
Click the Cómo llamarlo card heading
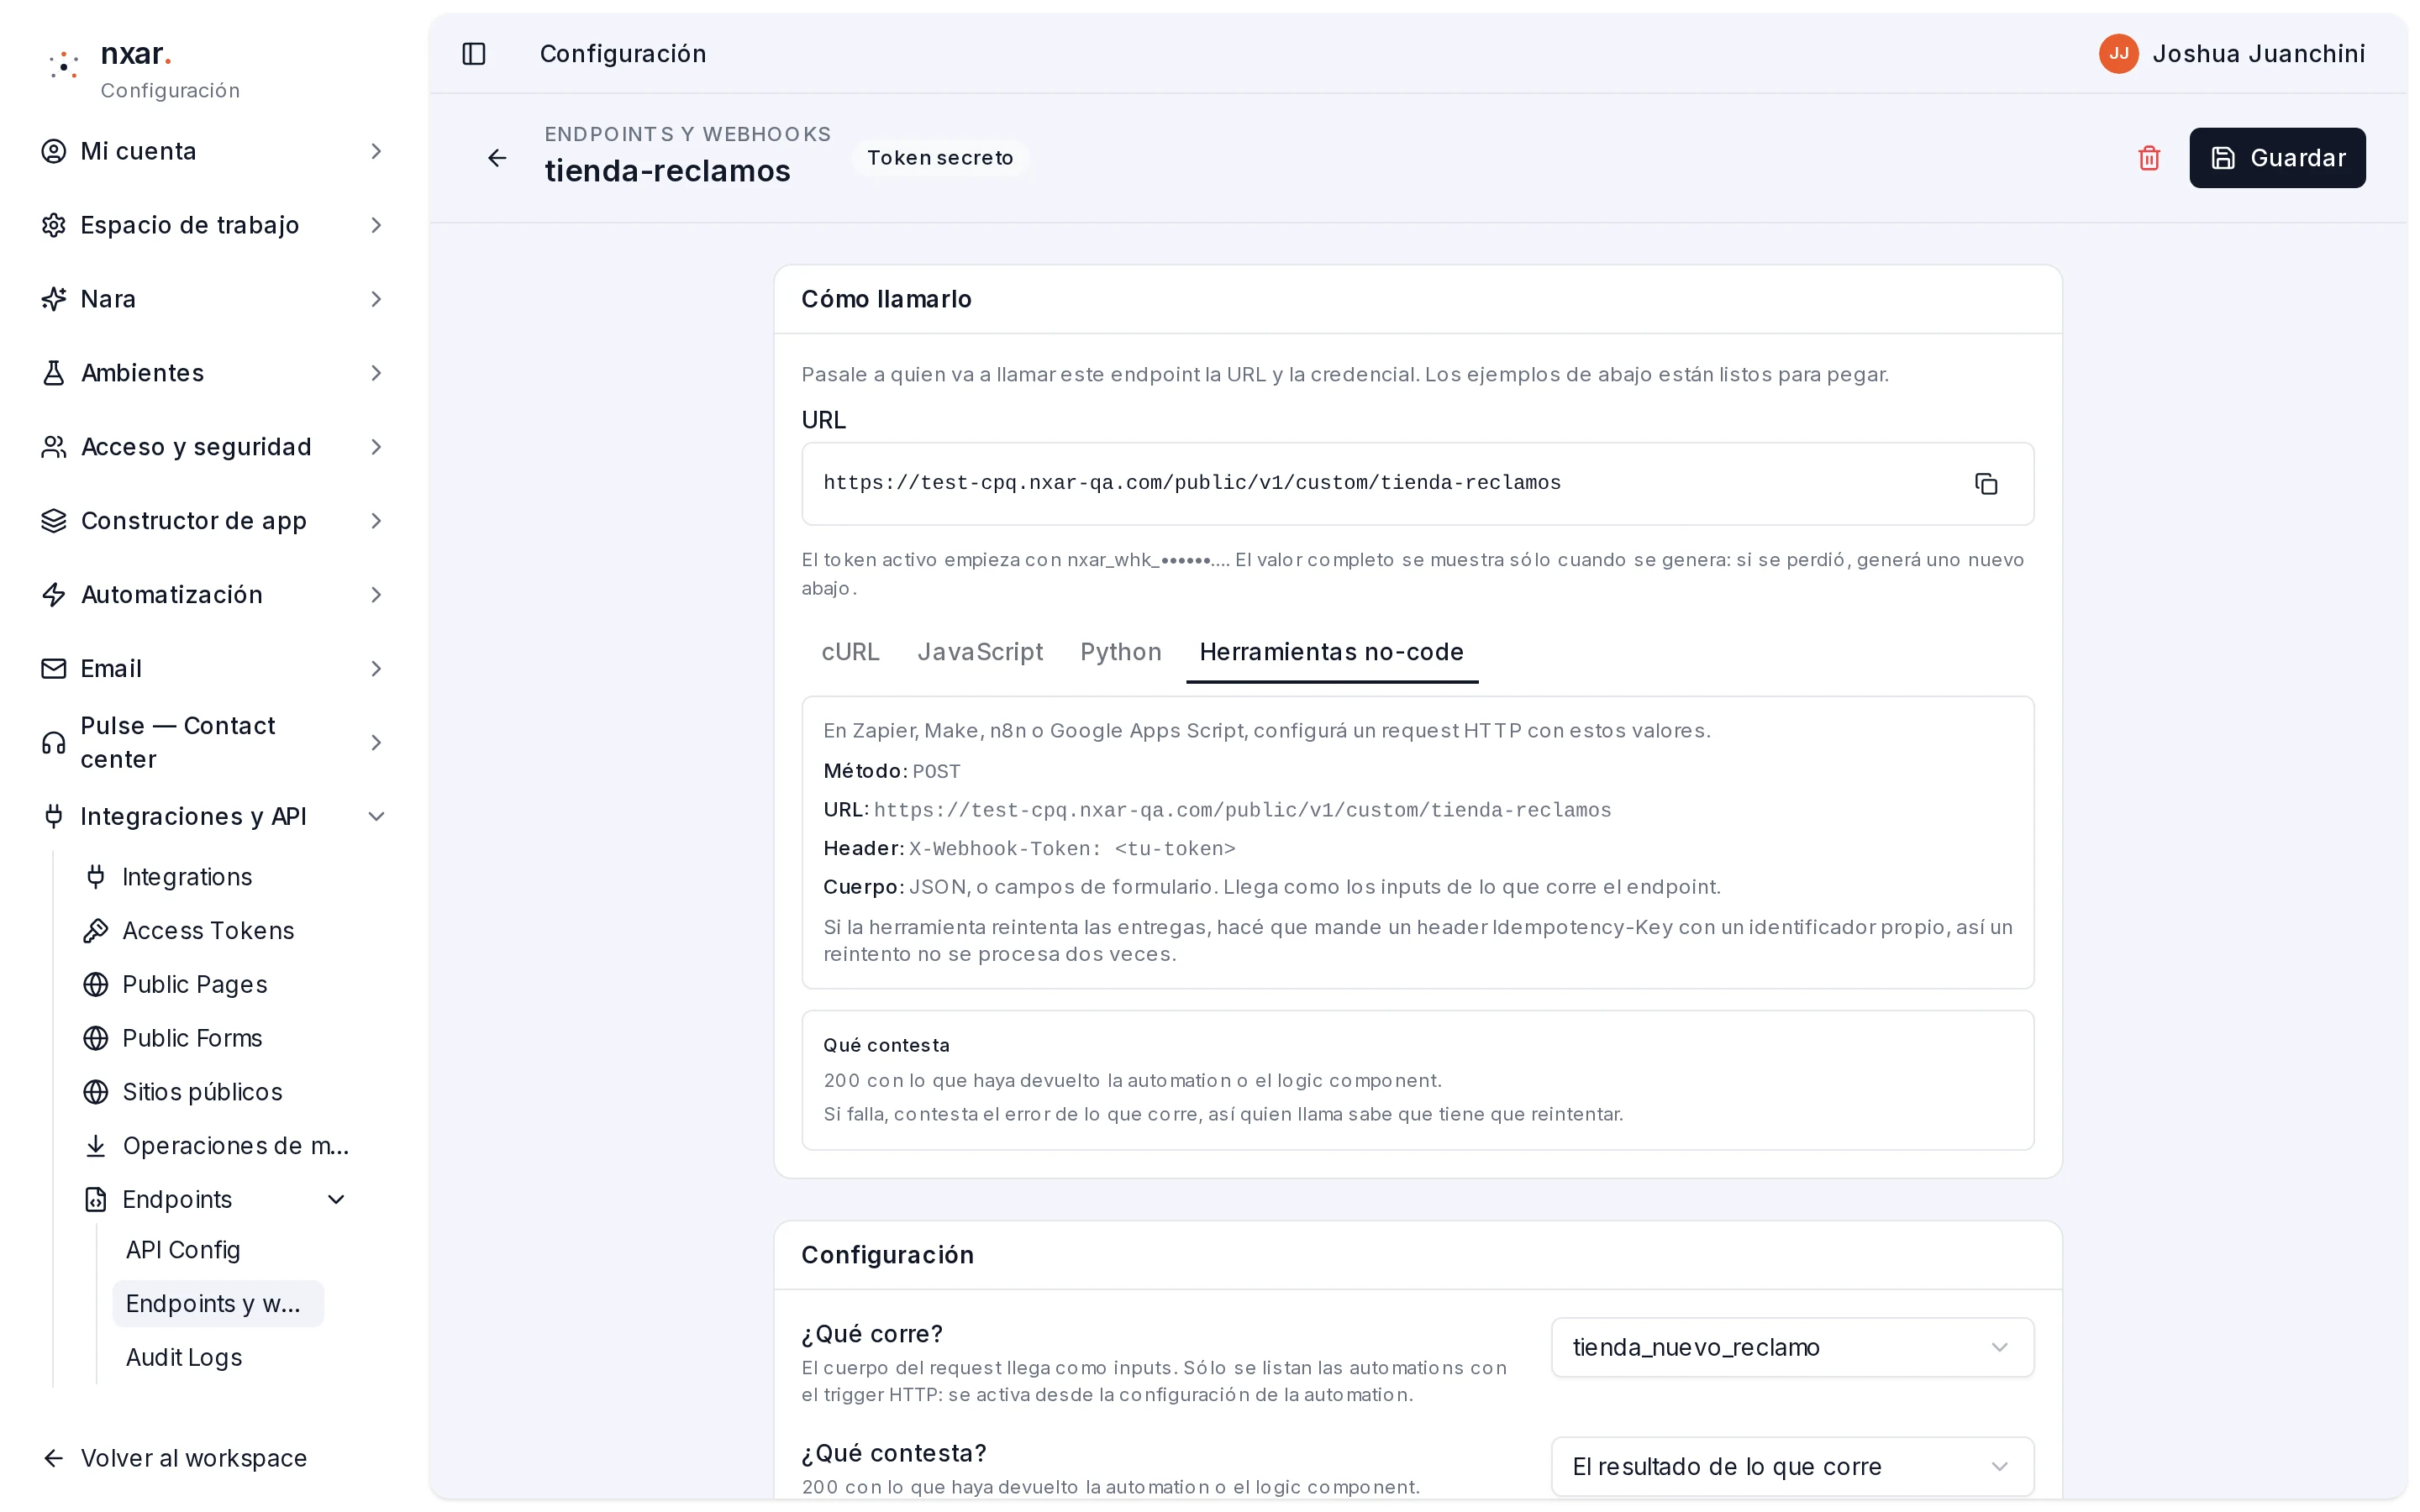pyautogui.click(x=886, y=299)
